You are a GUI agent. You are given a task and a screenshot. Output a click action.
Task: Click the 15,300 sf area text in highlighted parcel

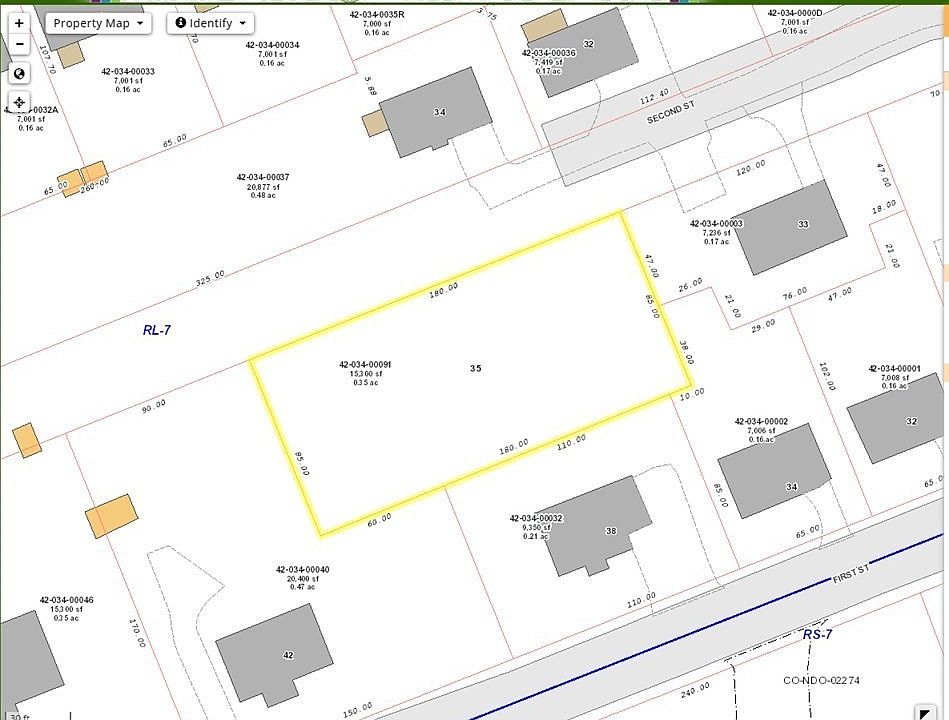[366, 374]
